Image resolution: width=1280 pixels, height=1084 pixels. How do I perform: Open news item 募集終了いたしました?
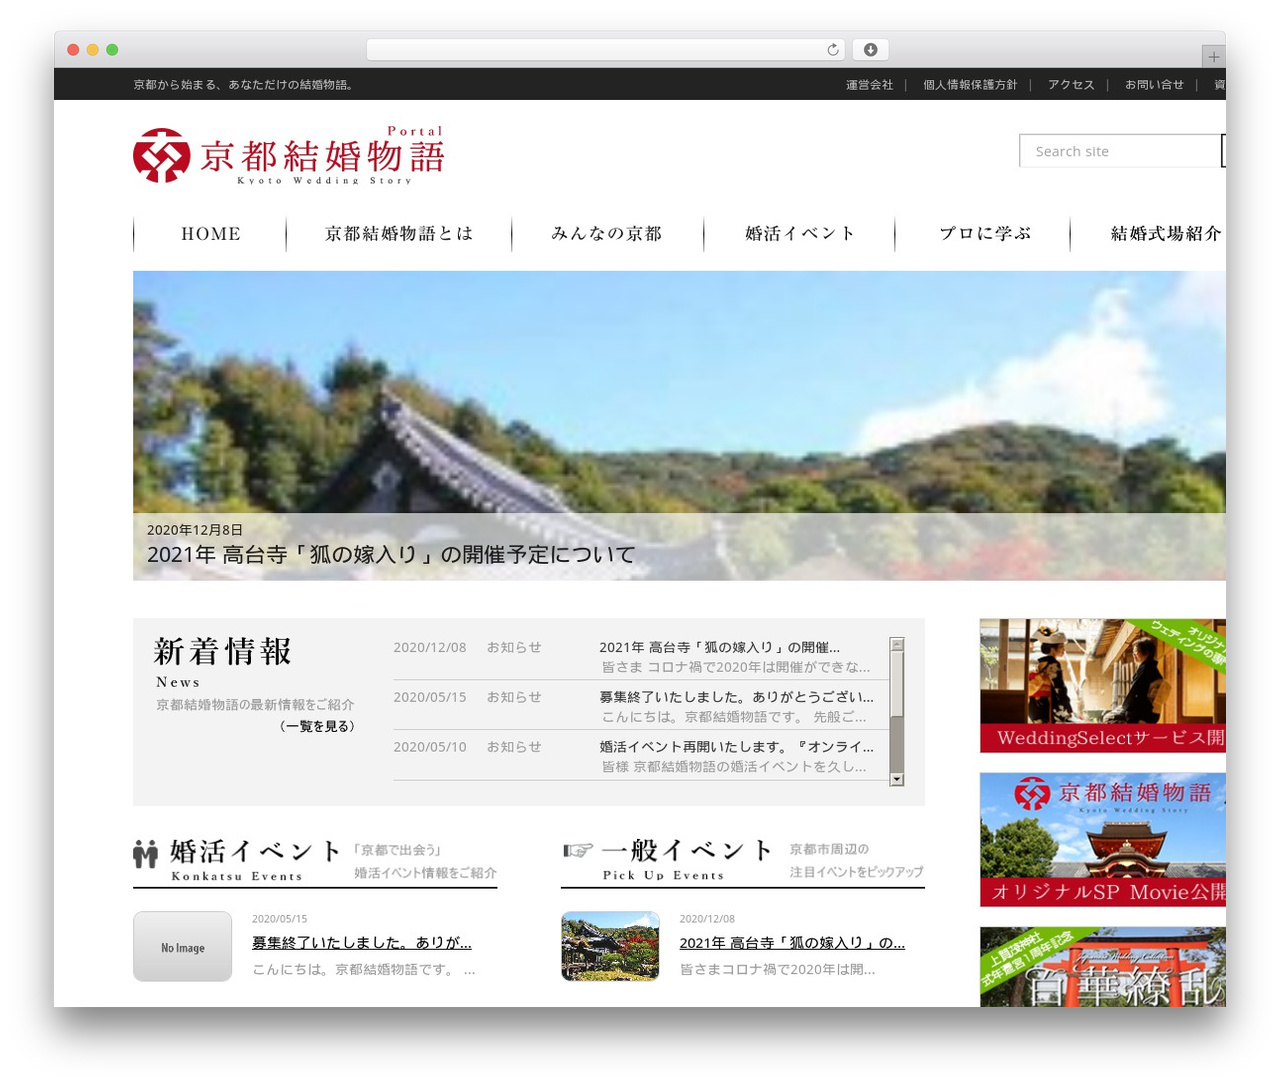[736, 697]
